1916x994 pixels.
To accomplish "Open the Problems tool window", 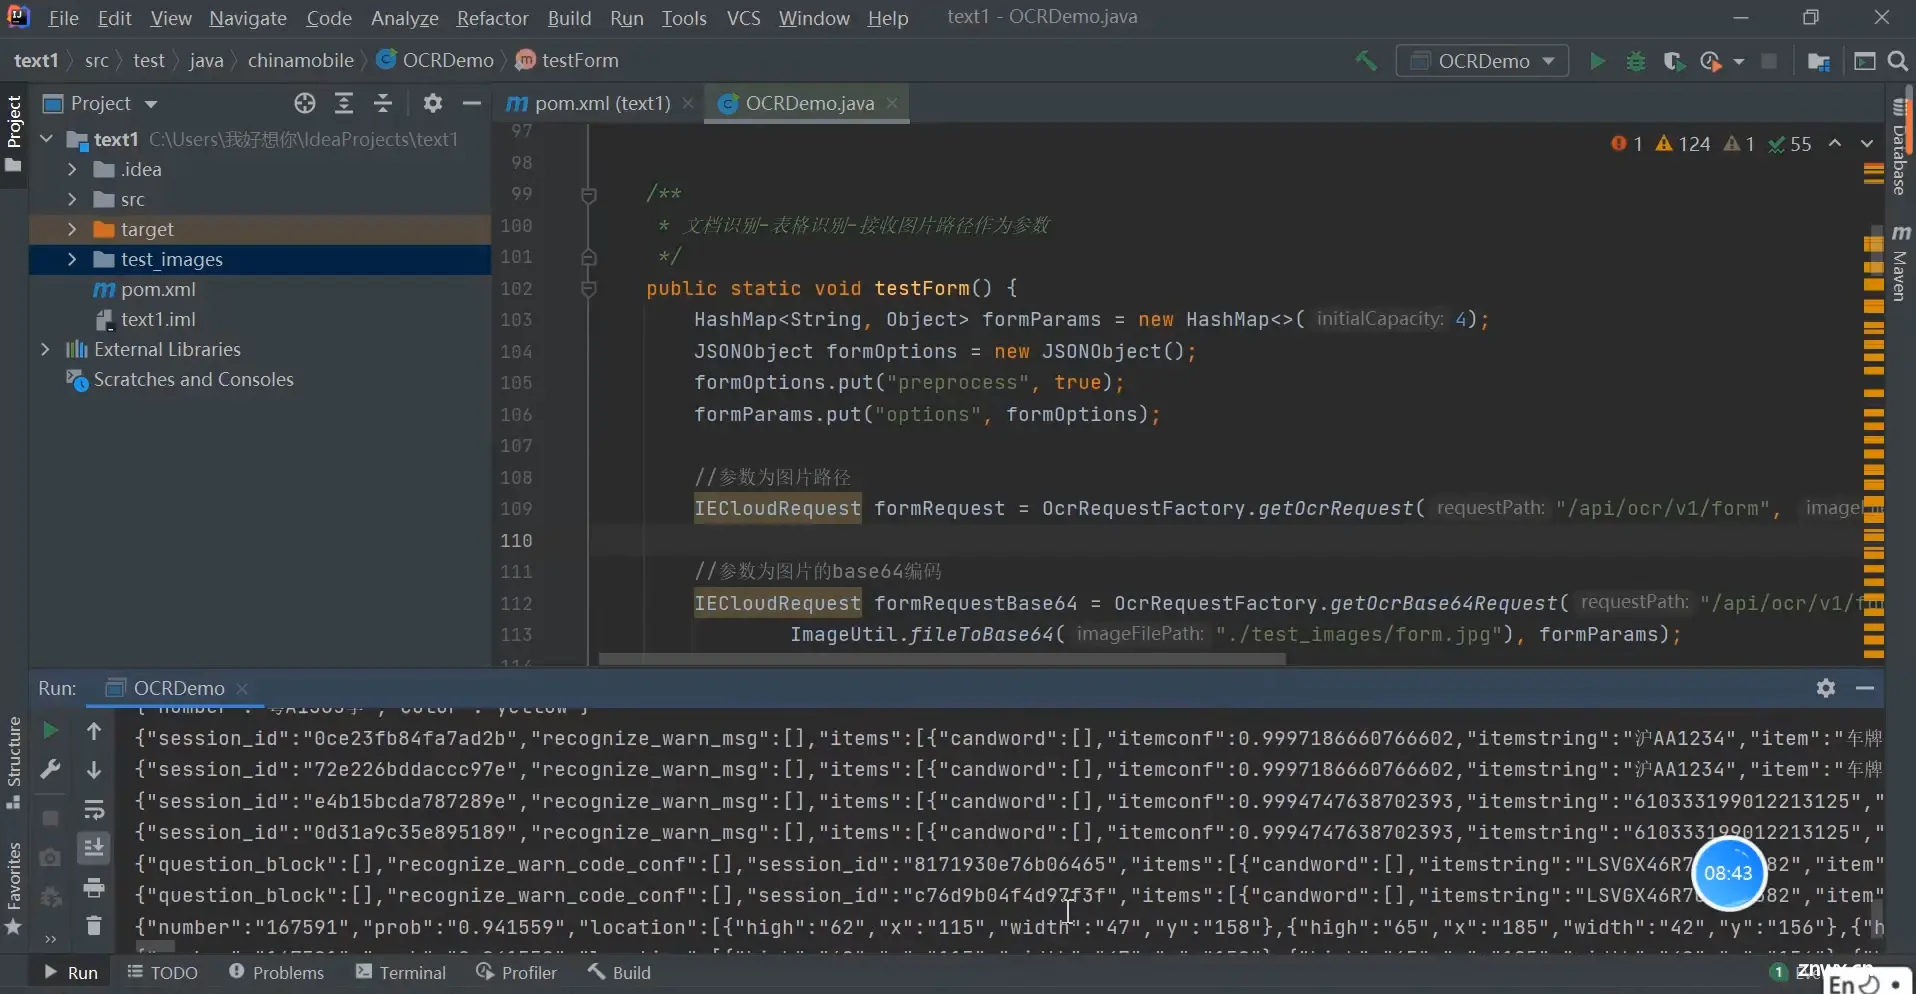I will 277,972.
